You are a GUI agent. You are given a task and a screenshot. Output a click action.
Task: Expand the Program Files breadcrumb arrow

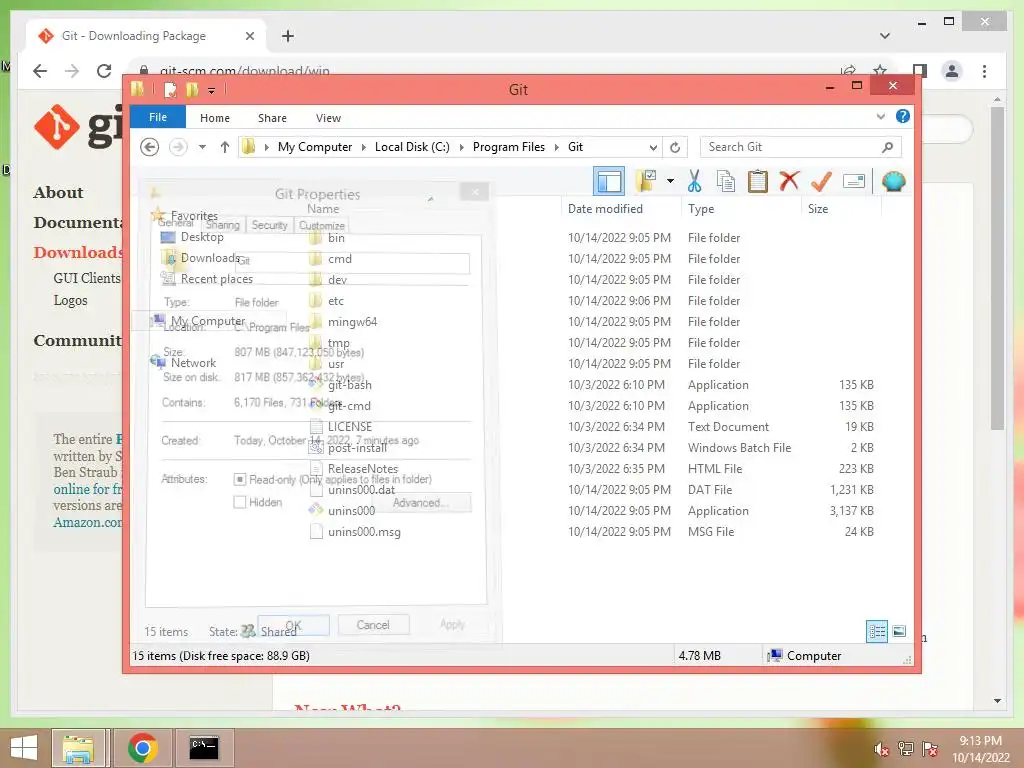[556, 147]
